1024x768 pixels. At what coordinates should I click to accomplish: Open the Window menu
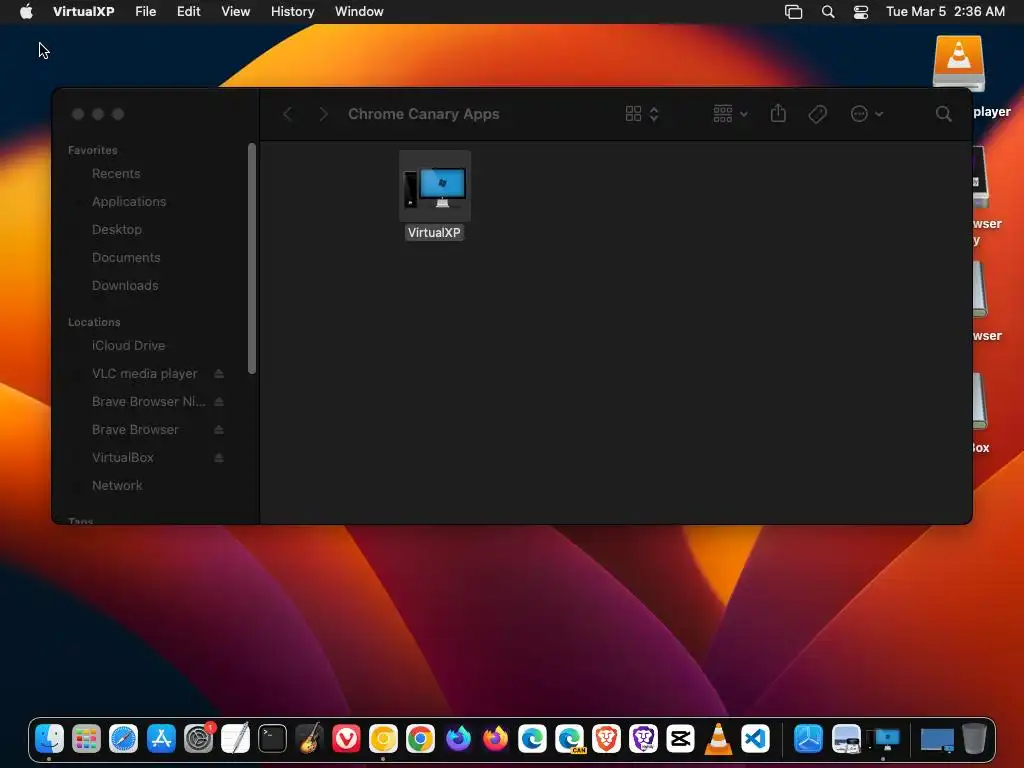(359, 12)
